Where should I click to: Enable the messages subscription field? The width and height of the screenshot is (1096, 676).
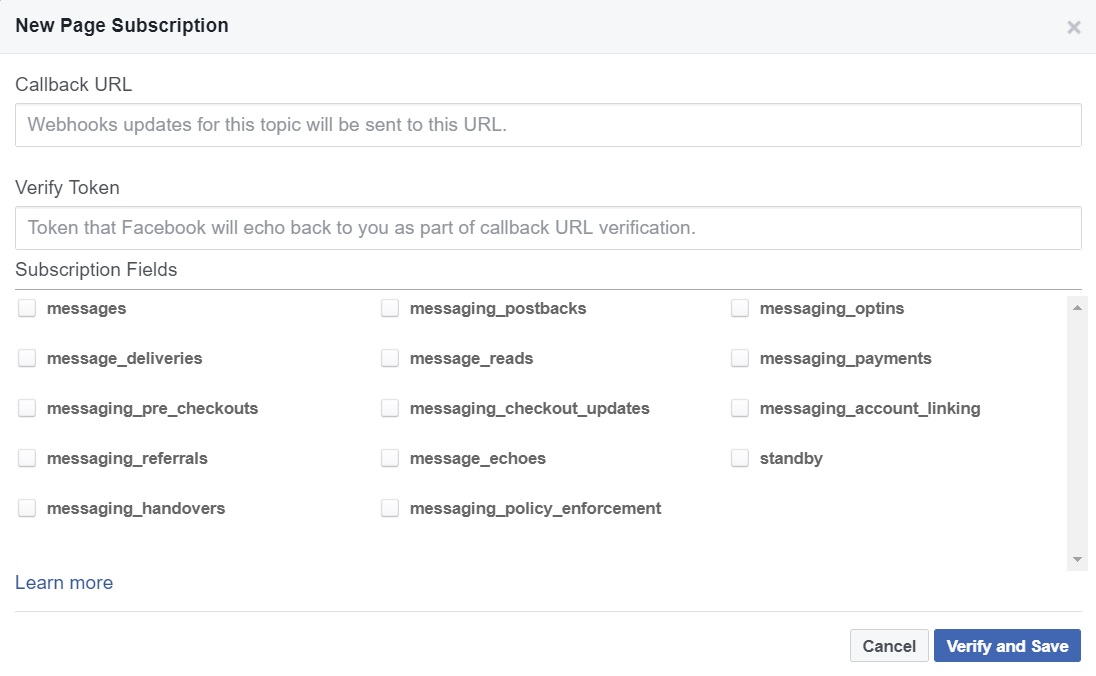pyautogui.click(x=26, y=308)
